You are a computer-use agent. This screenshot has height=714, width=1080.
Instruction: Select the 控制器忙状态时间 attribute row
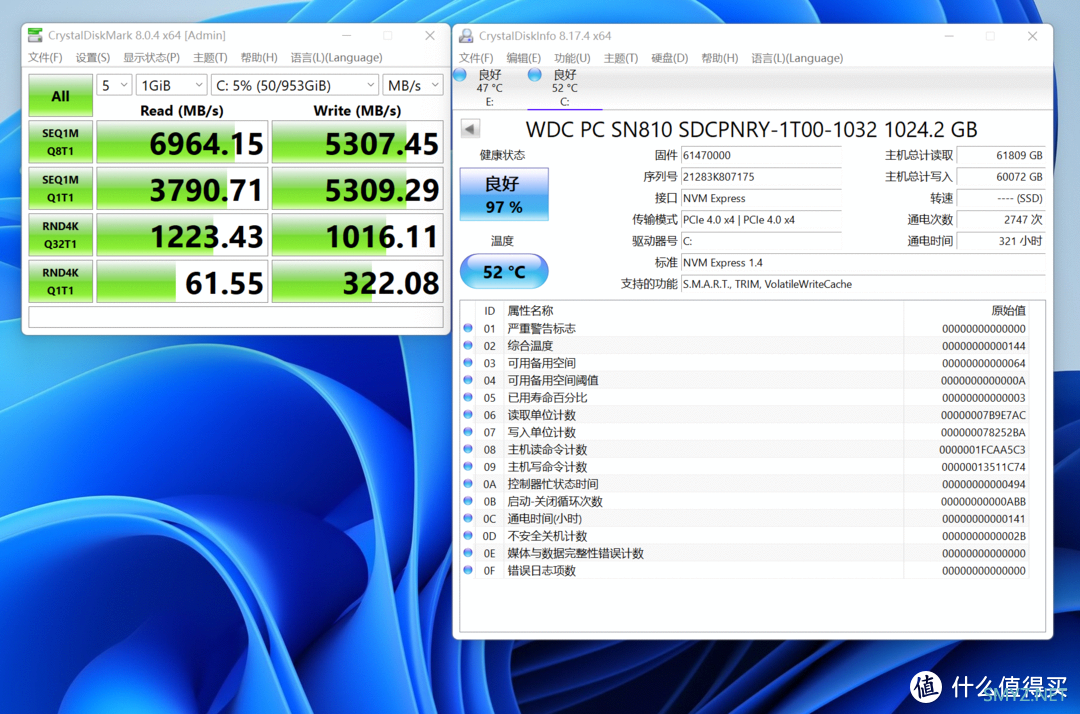coord(745,484)
